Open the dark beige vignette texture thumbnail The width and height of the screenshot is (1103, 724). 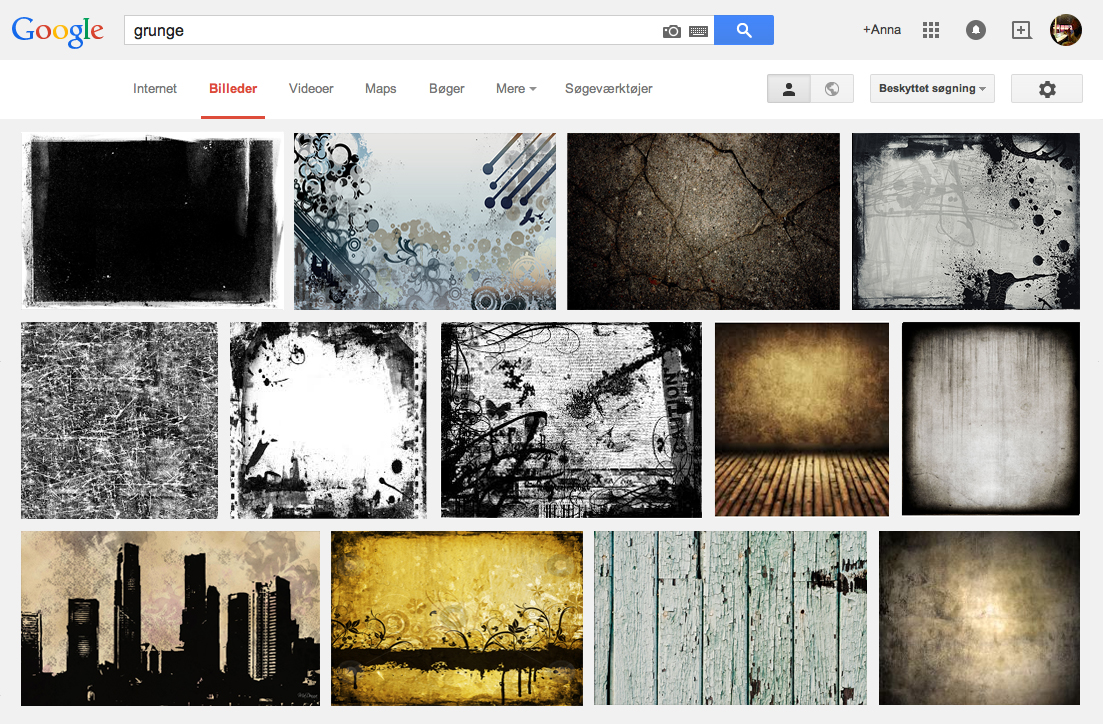click(979, 618)
